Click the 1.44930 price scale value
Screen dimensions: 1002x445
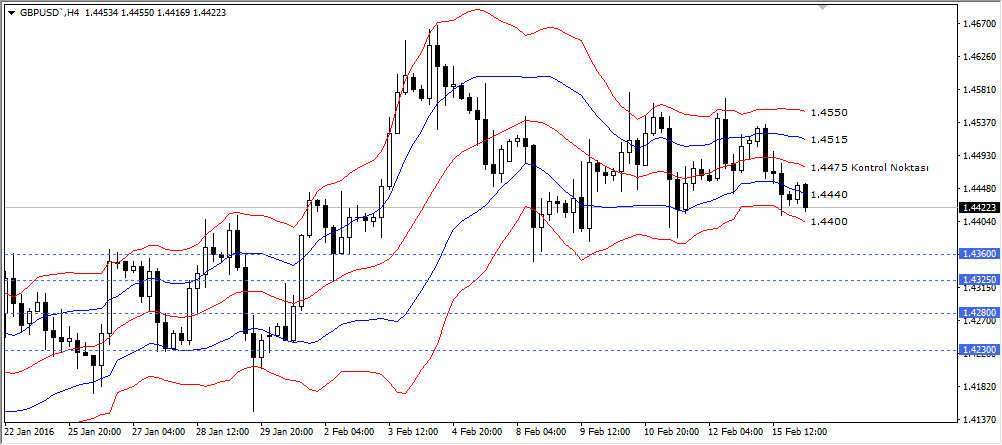coord(979,156)
